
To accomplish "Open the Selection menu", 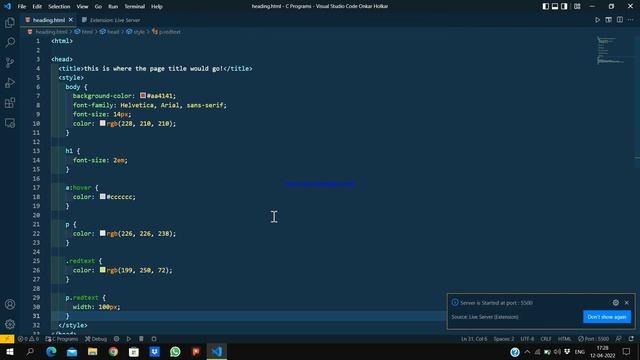I will coord(59,7).
